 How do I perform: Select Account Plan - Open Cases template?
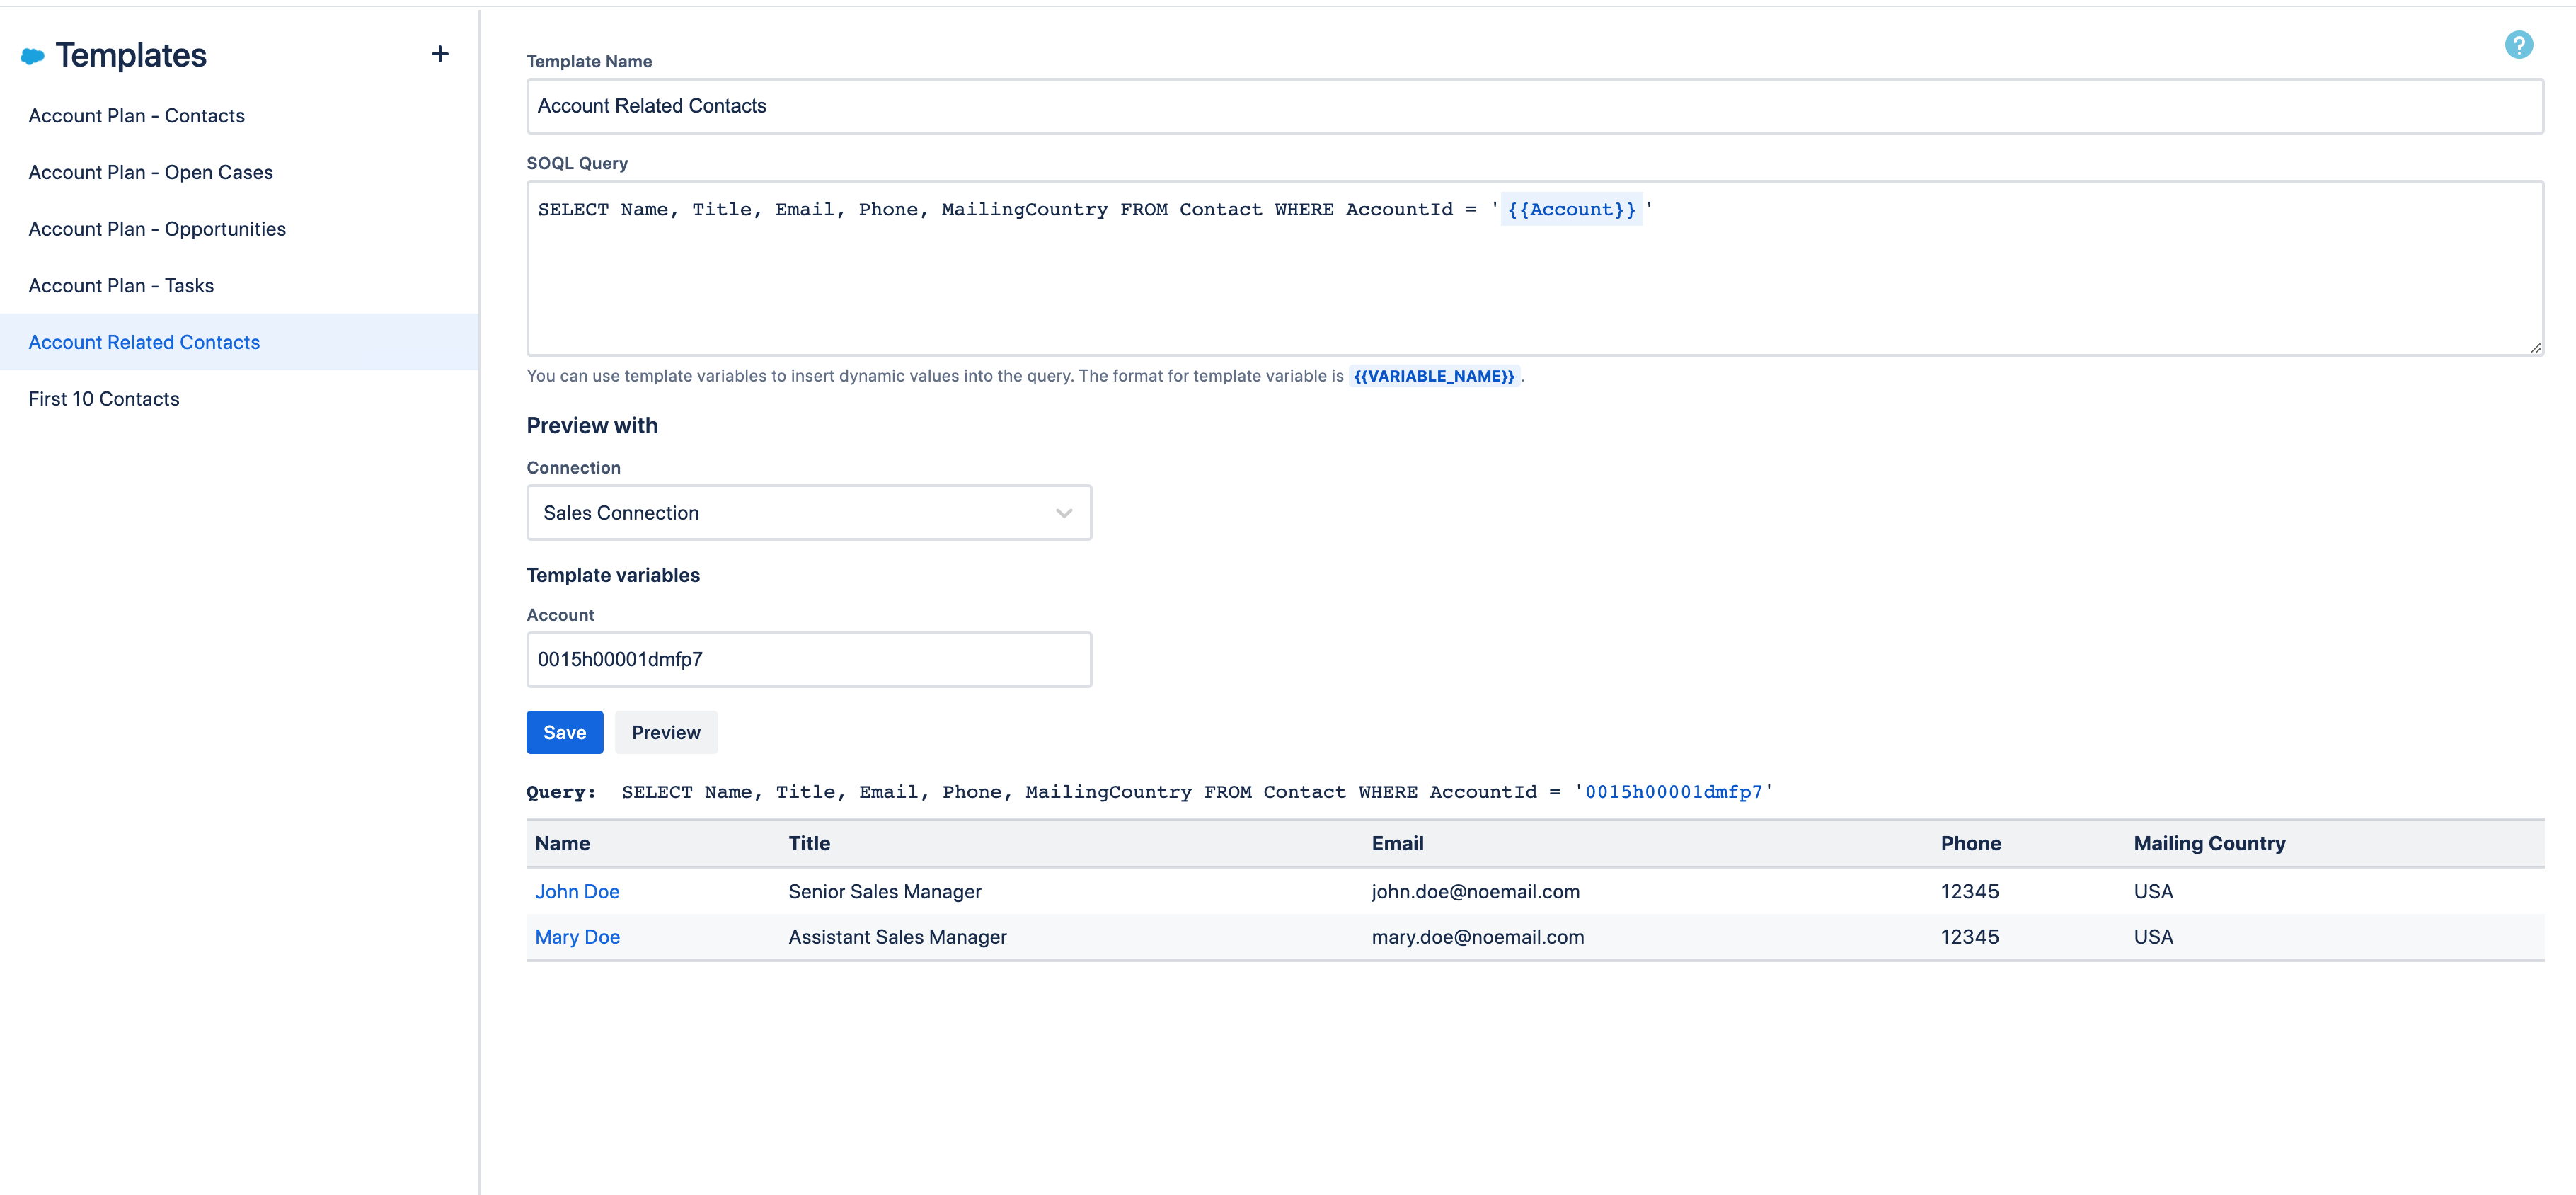(150, 172)
